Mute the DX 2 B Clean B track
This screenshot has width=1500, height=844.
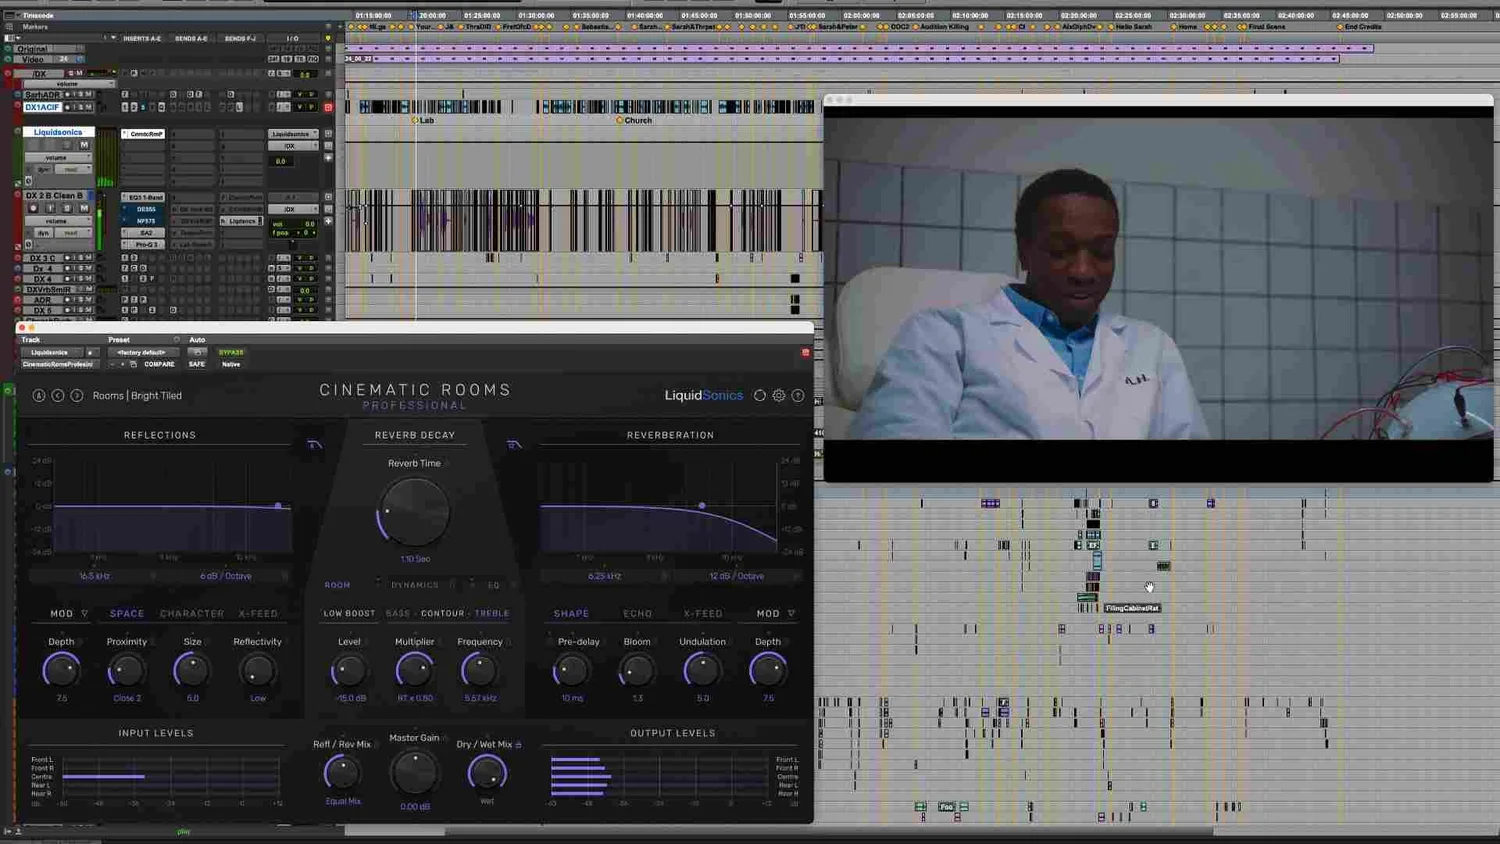click(85, 209)
